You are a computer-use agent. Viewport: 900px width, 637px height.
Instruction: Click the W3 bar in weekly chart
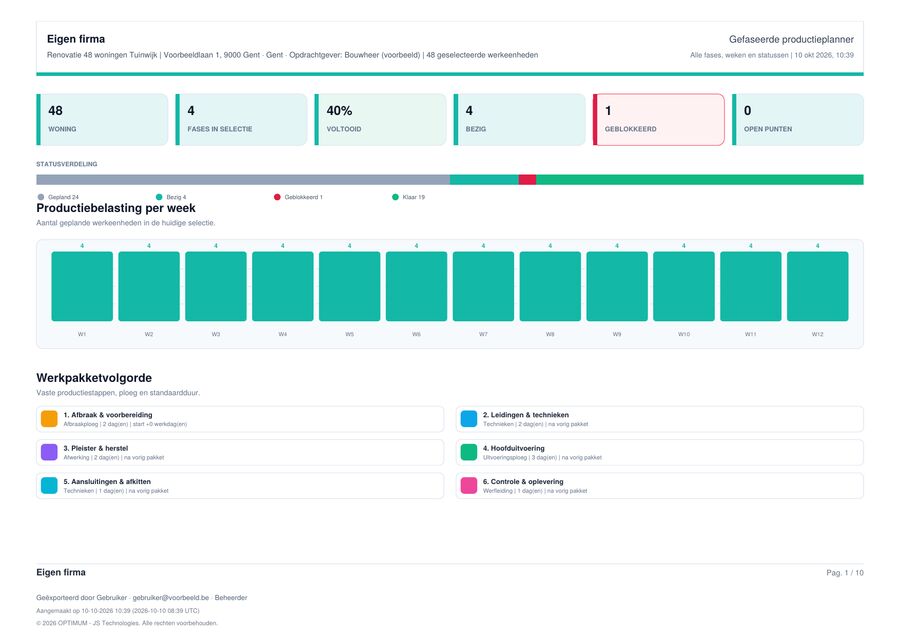click(216, 286)
